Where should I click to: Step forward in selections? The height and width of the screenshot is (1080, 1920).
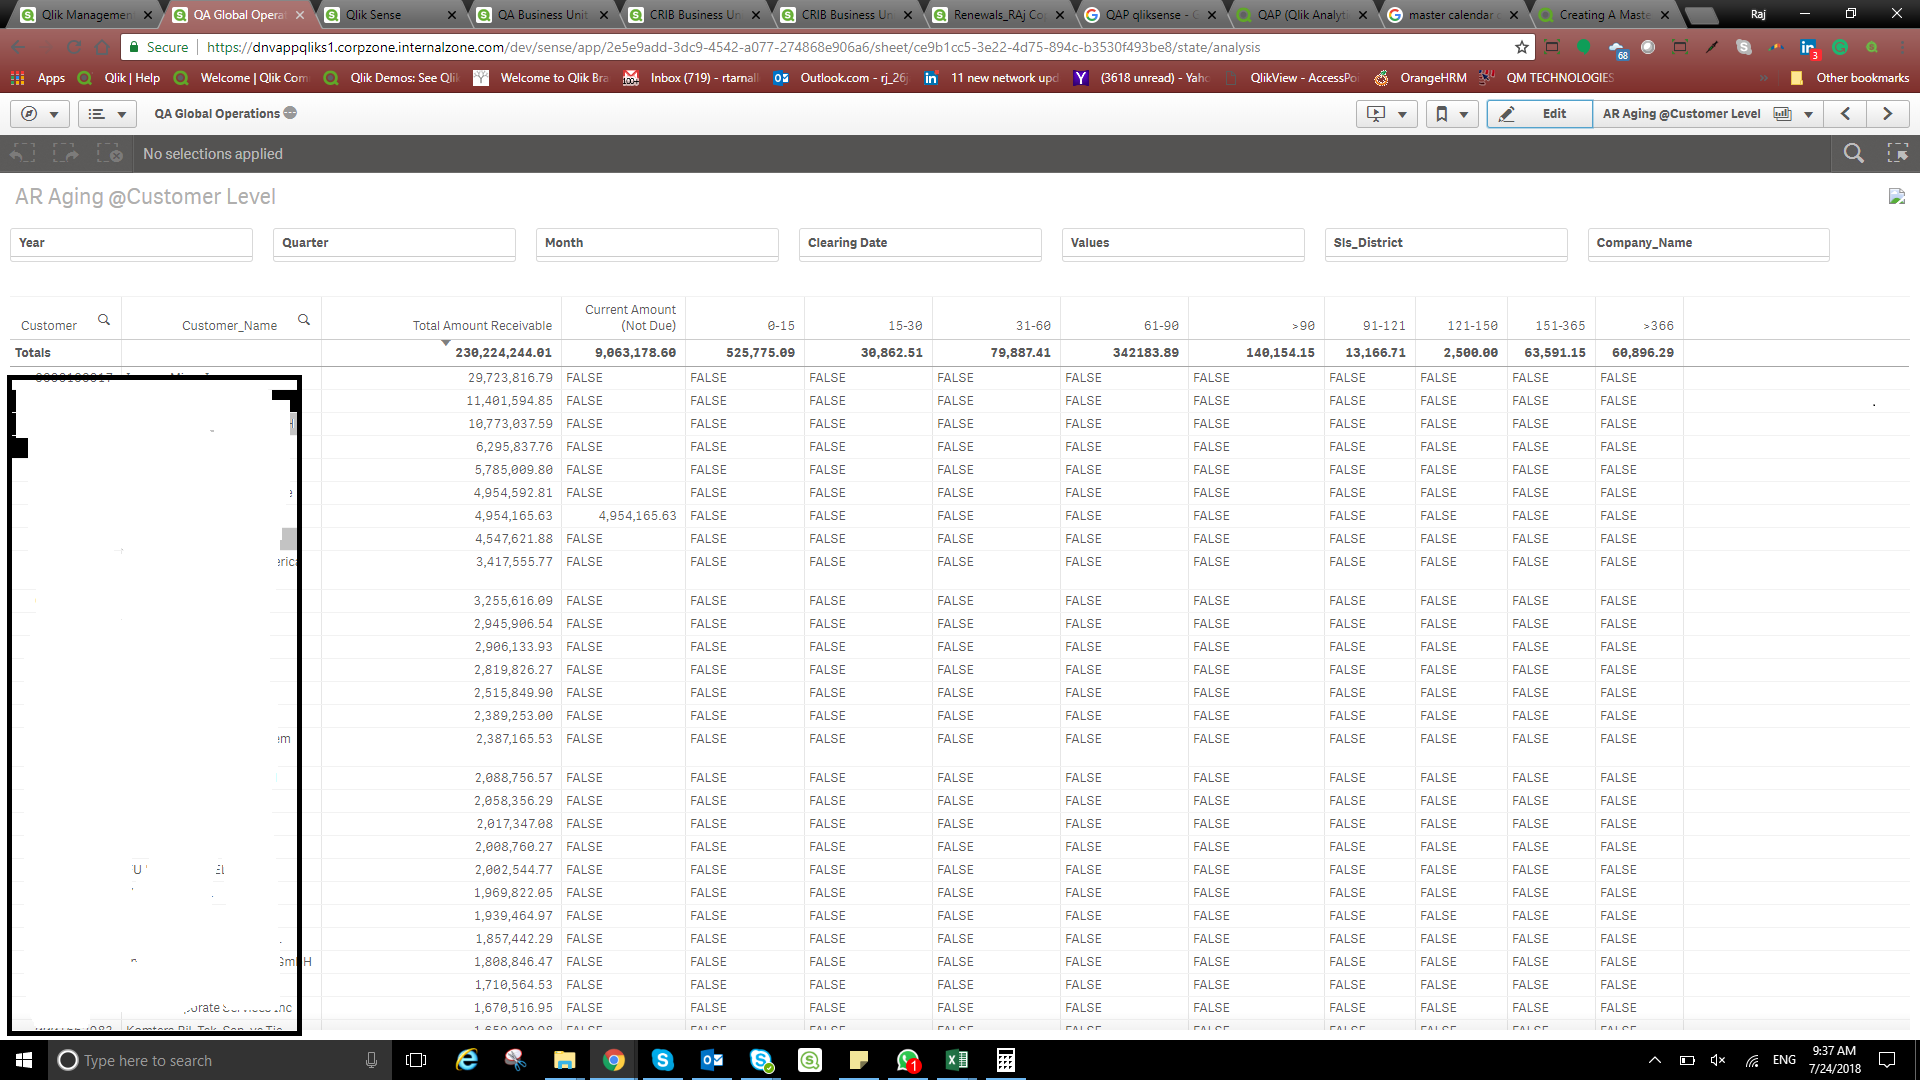pos(66,153)
